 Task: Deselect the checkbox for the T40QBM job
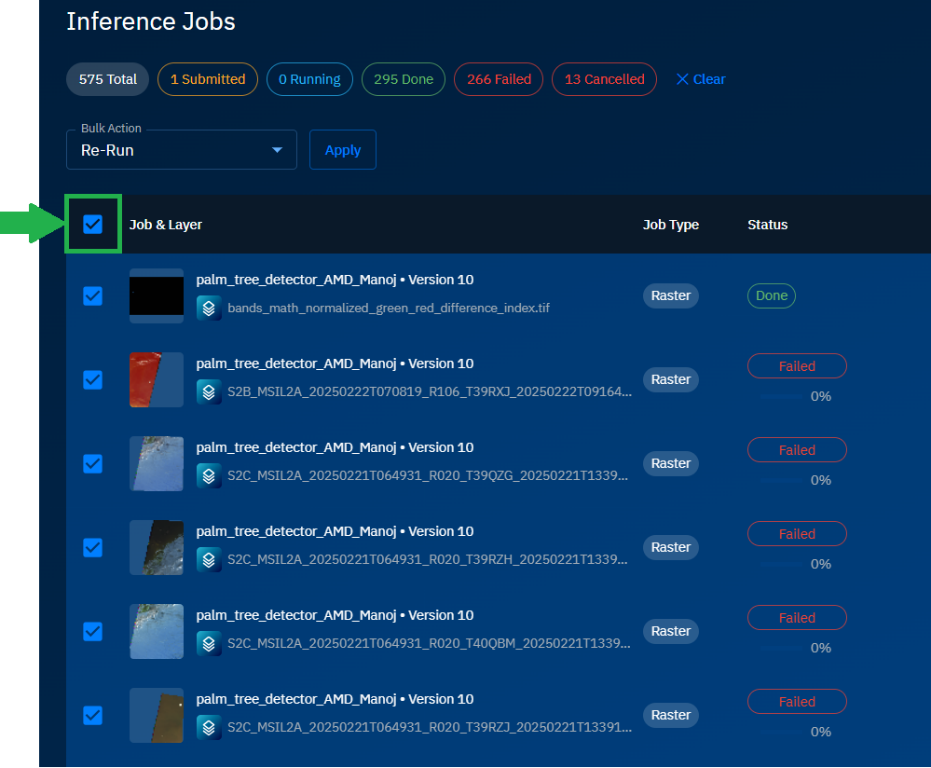[93, 631]
